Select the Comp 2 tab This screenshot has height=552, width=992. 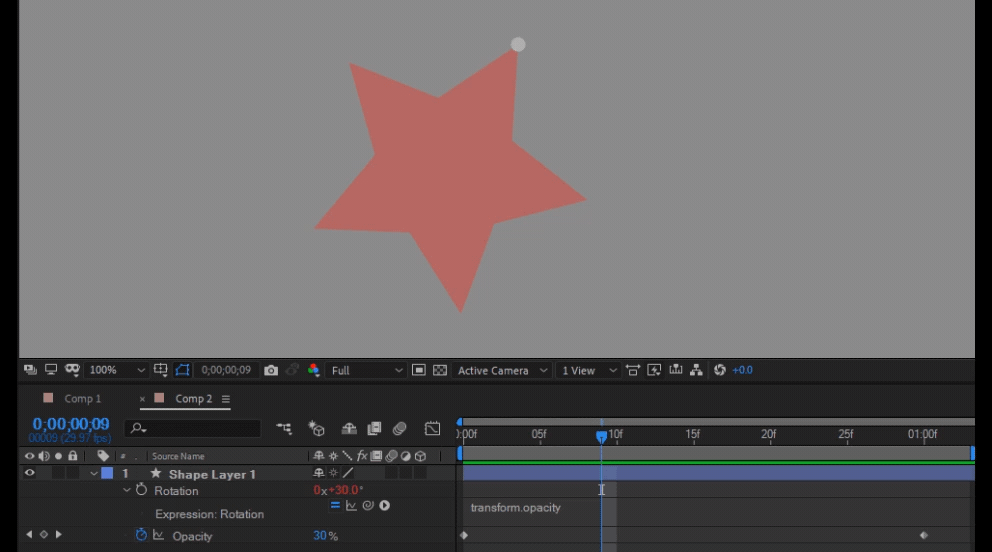coord(193,398)
